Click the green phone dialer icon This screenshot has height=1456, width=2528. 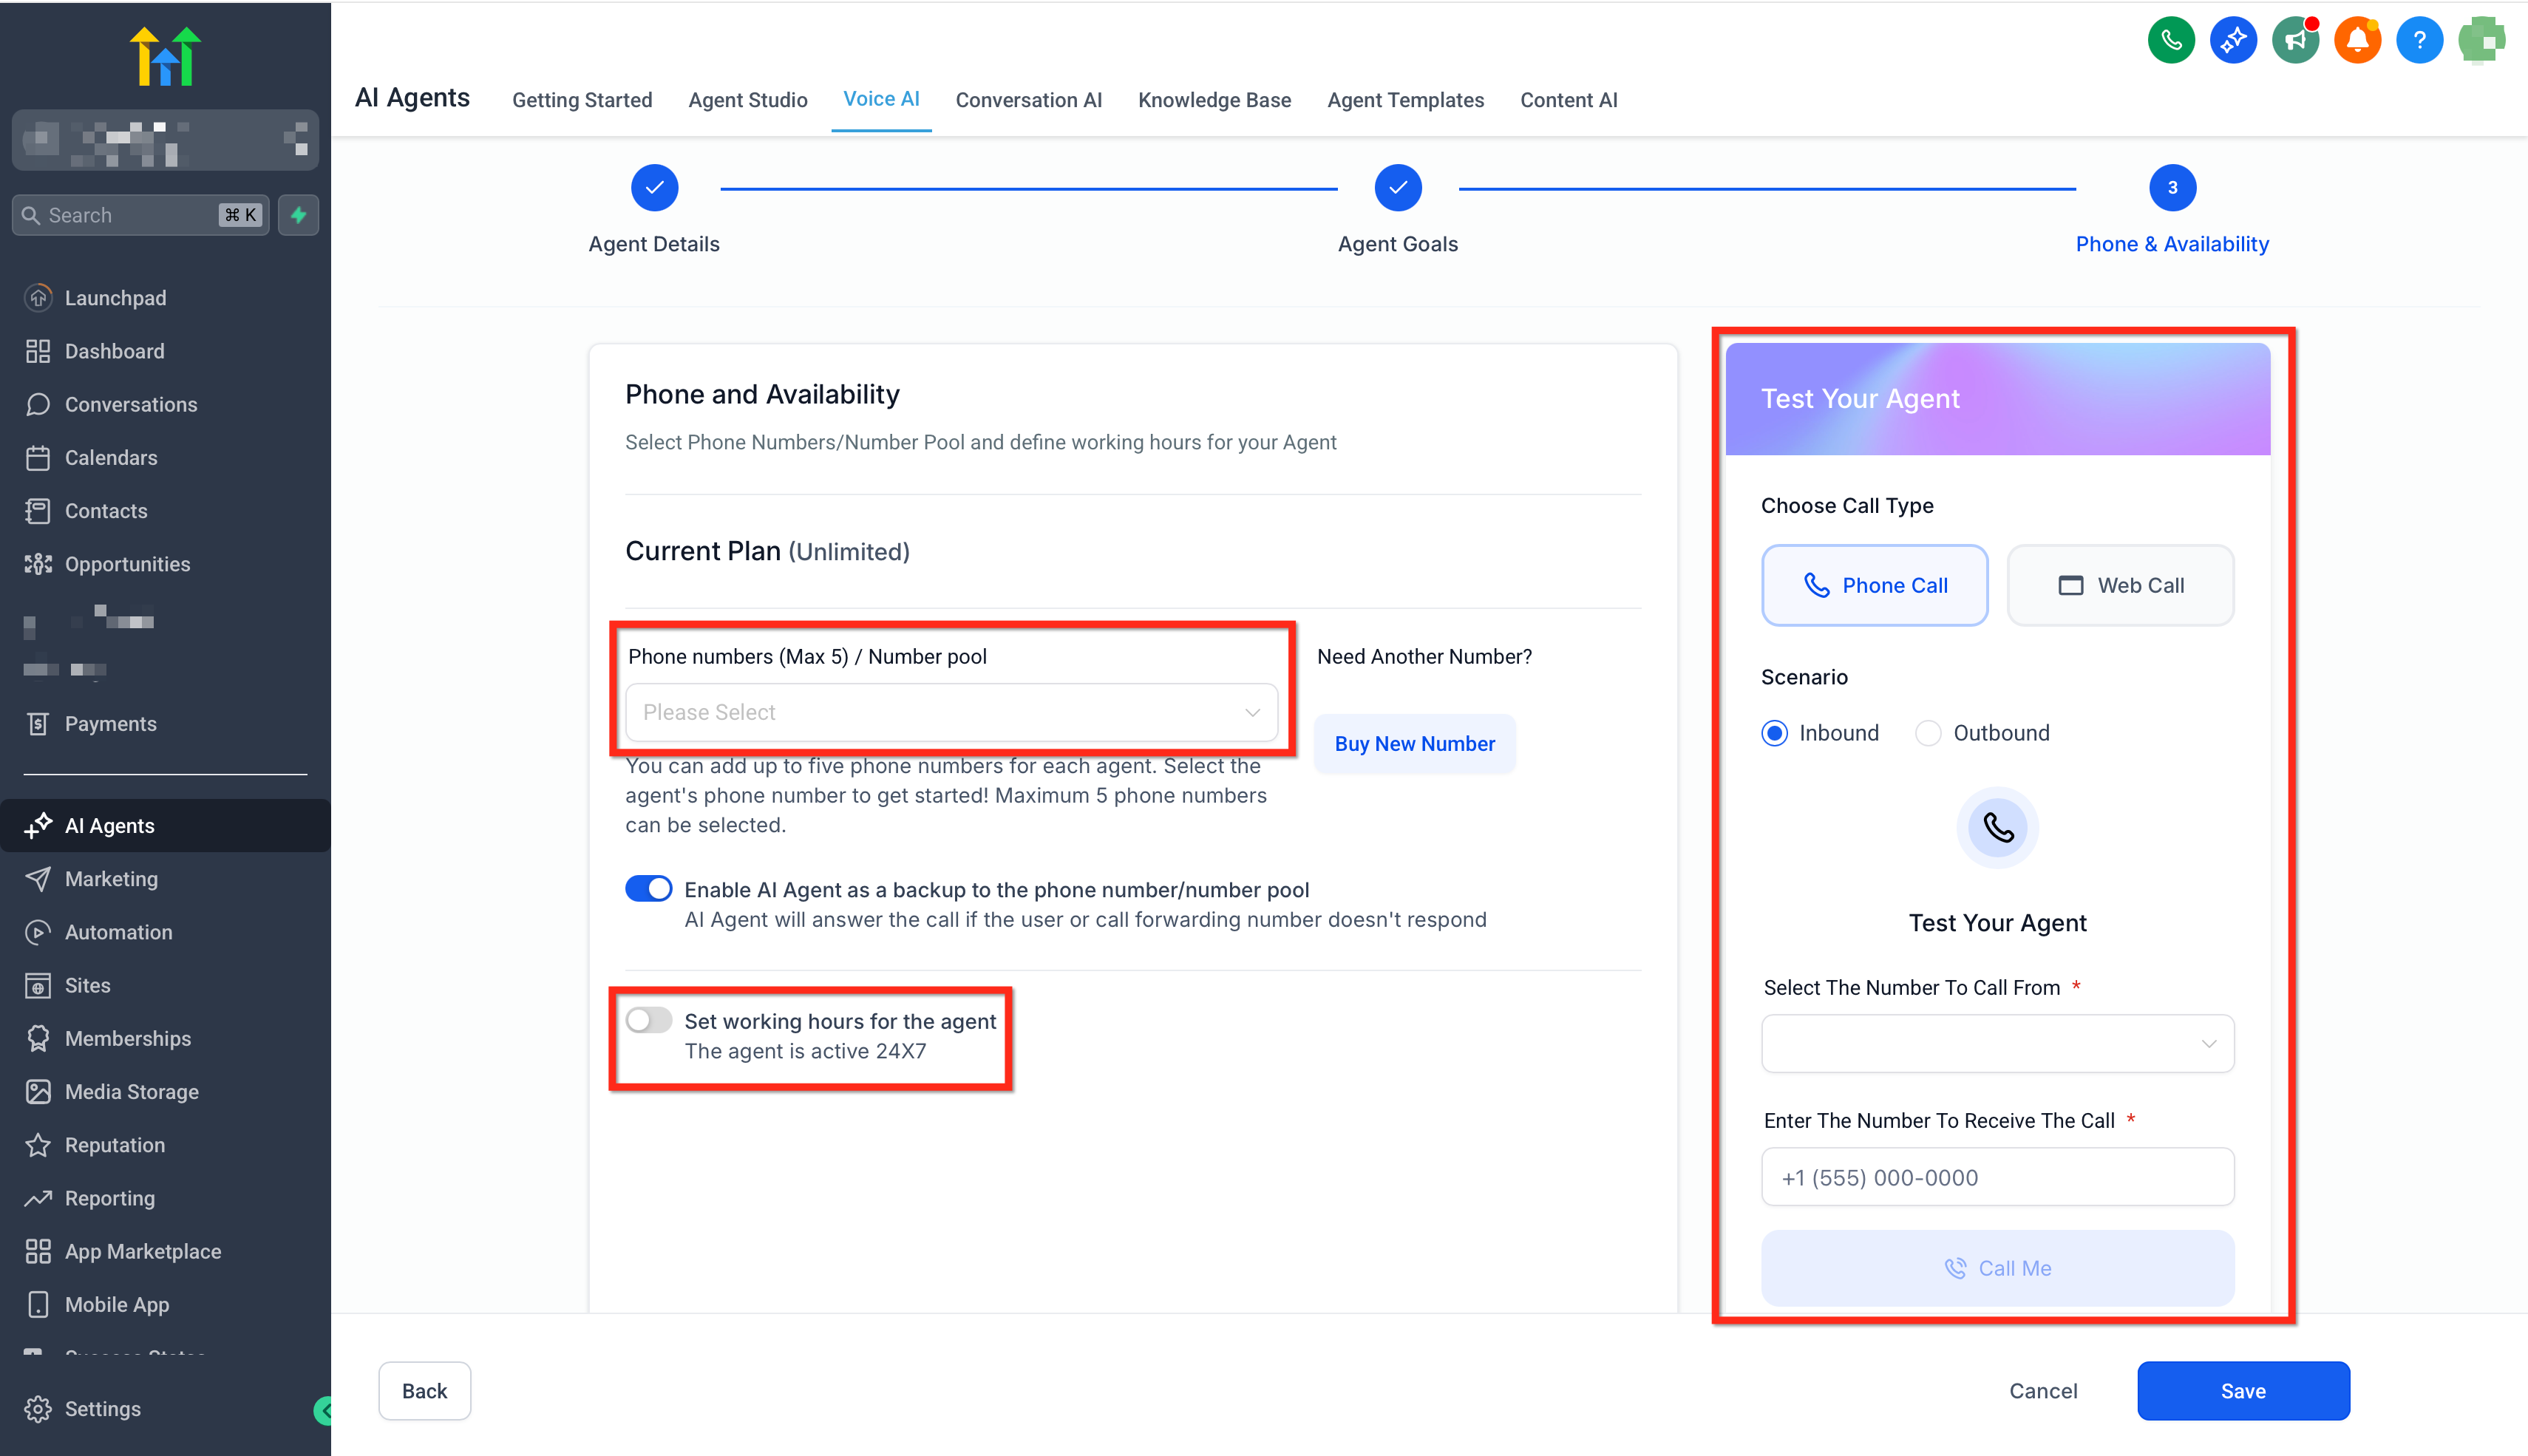point(2171,41)
